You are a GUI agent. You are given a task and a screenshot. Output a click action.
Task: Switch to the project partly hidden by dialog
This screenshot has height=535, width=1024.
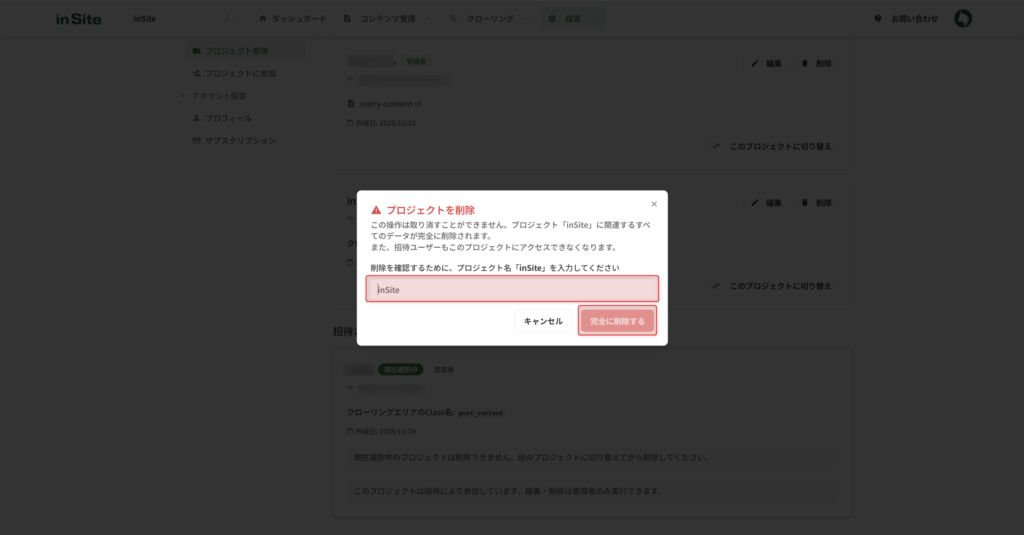pyautogui.click(x=772, y=286)
